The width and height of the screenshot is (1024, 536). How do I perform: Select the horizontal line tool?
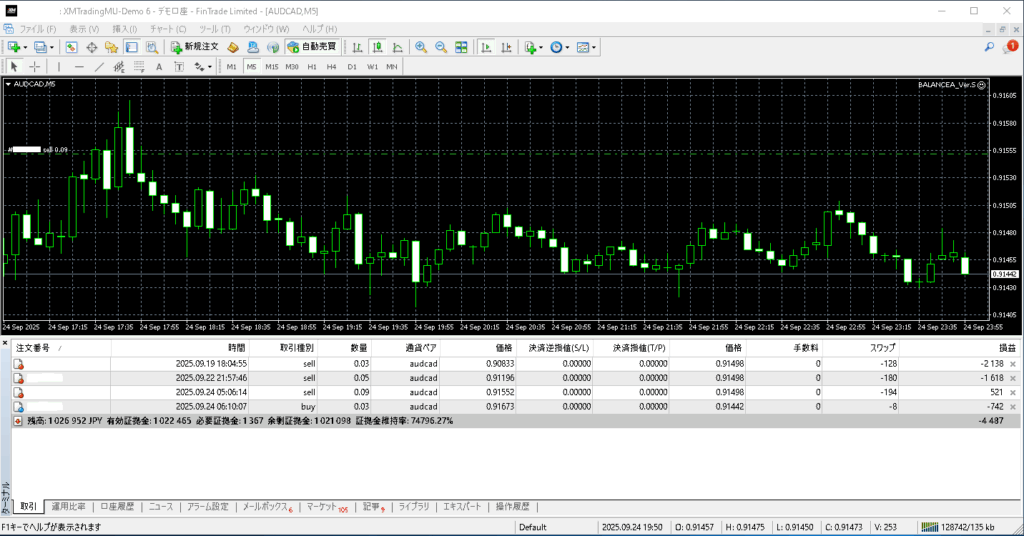click(x=78, y=67)
